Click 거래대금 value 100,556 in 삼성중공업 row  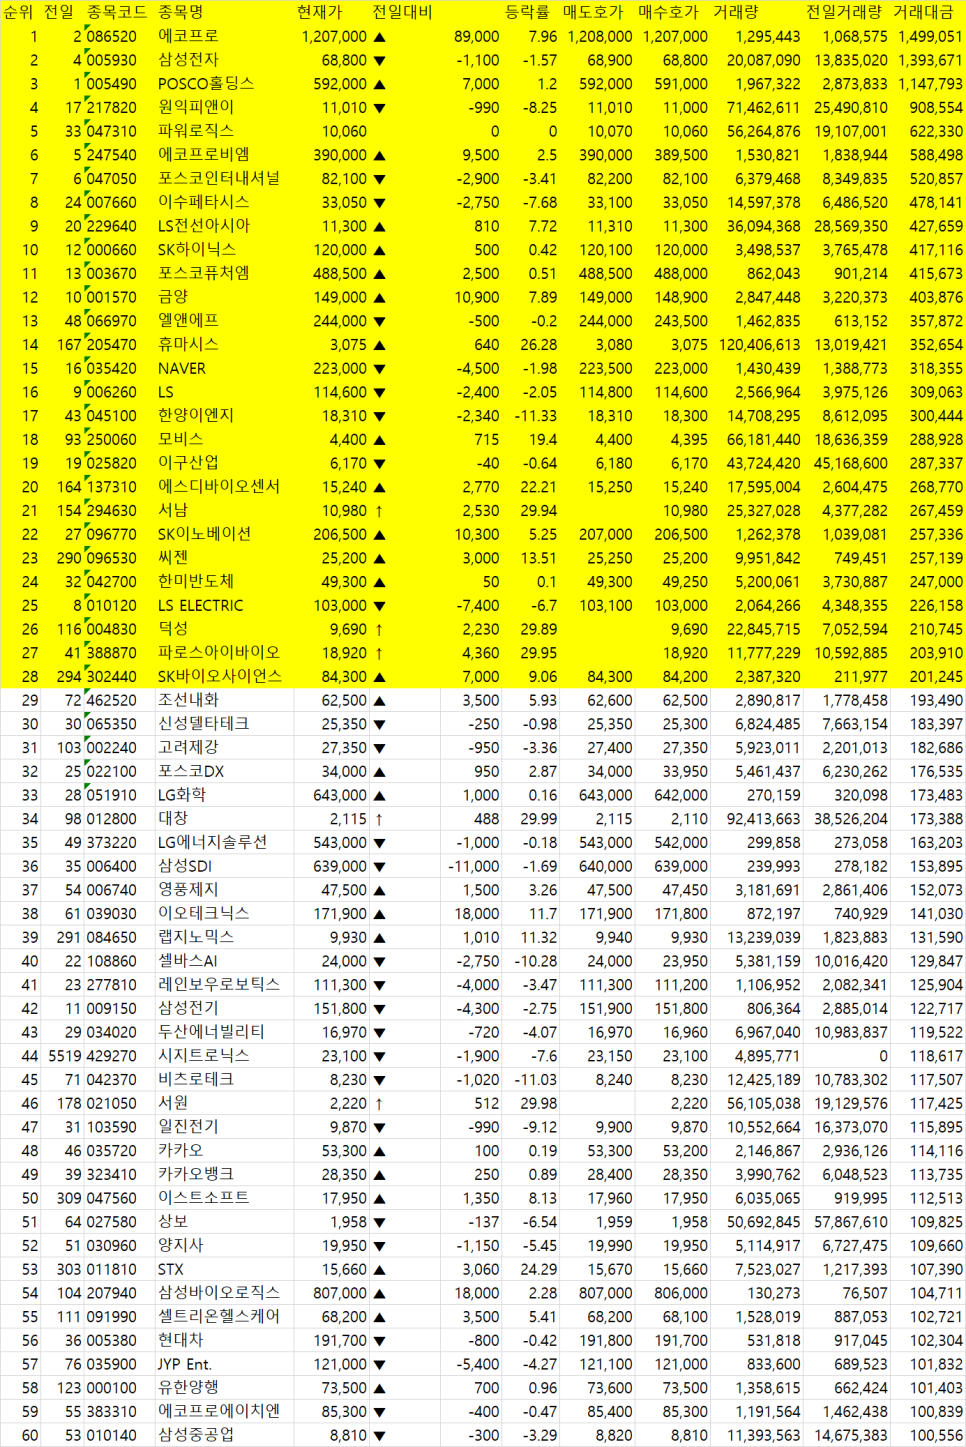click(x=936, y=1436)
